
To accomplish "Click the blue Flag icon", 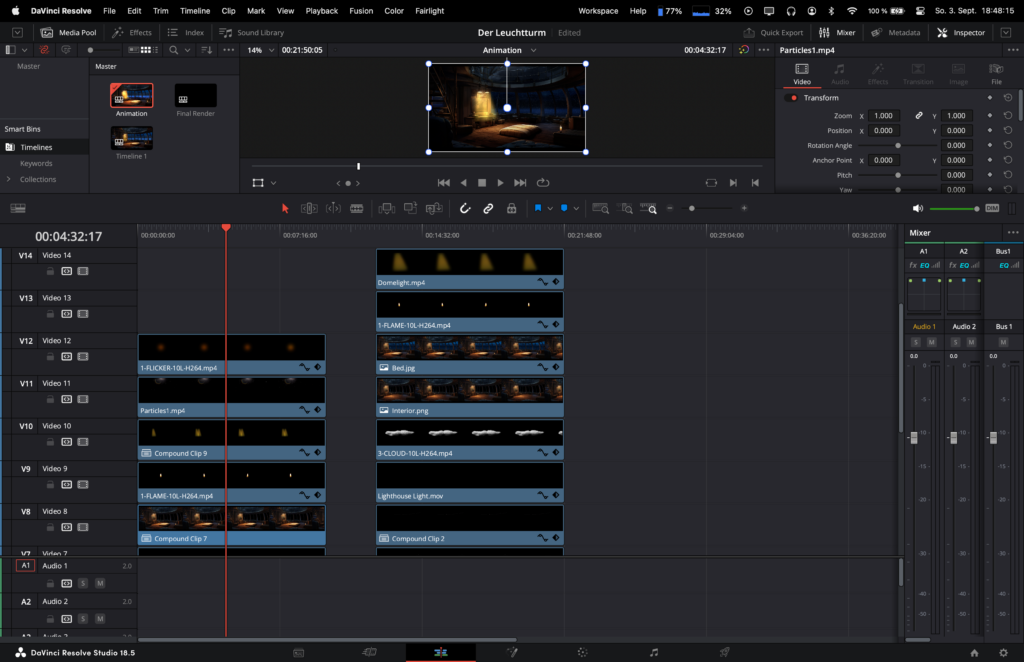I will point(537,208).
